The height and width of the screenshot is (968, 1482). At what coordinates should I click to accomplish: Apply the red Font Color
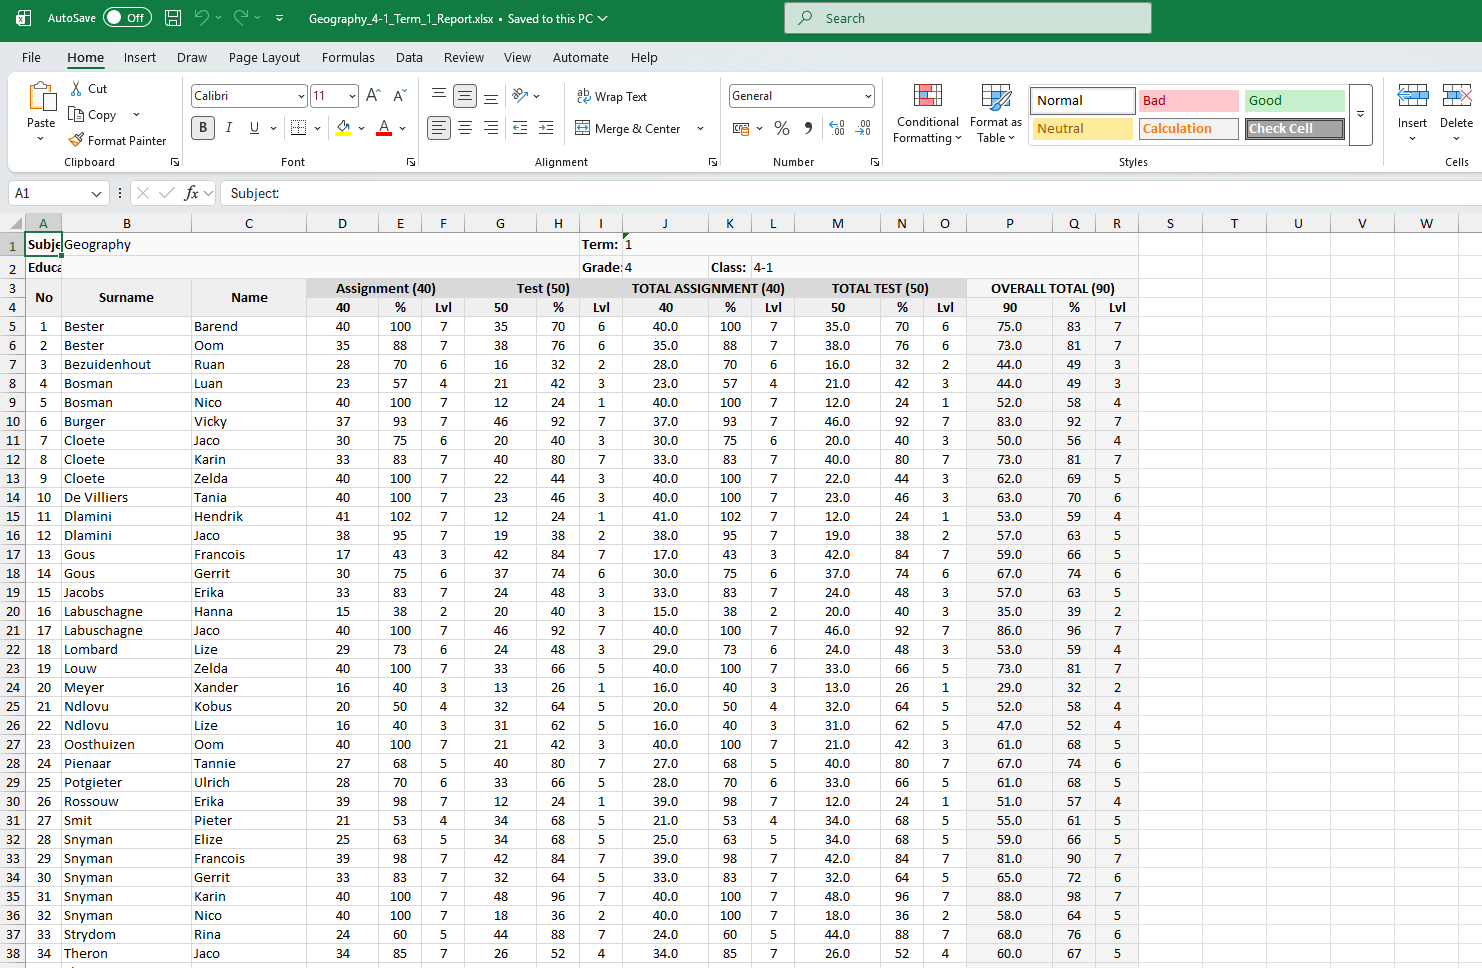384,128
